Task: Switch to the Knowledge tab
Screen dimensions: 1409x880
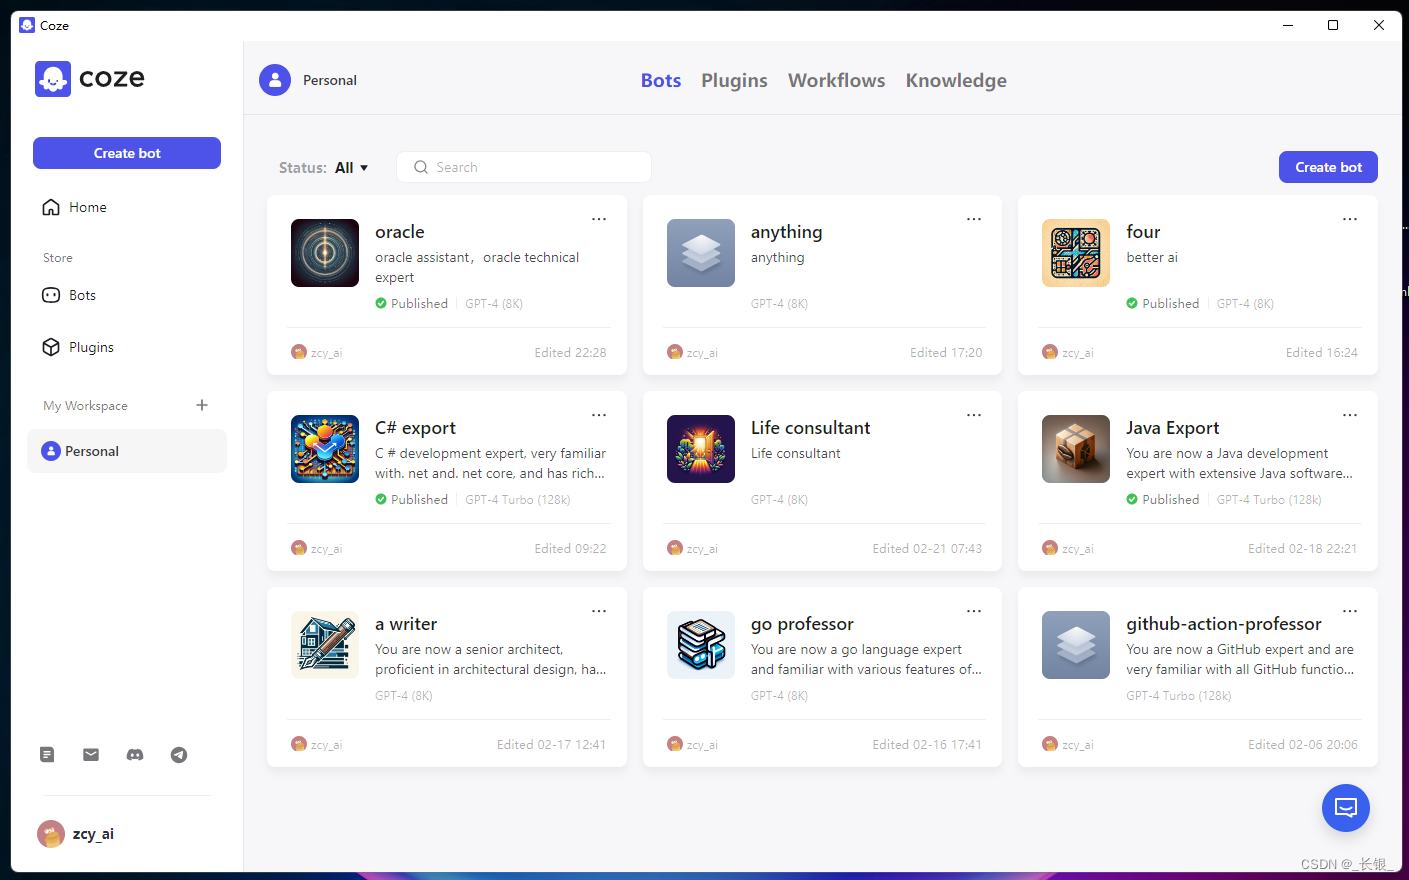Action: pos(956,80)
